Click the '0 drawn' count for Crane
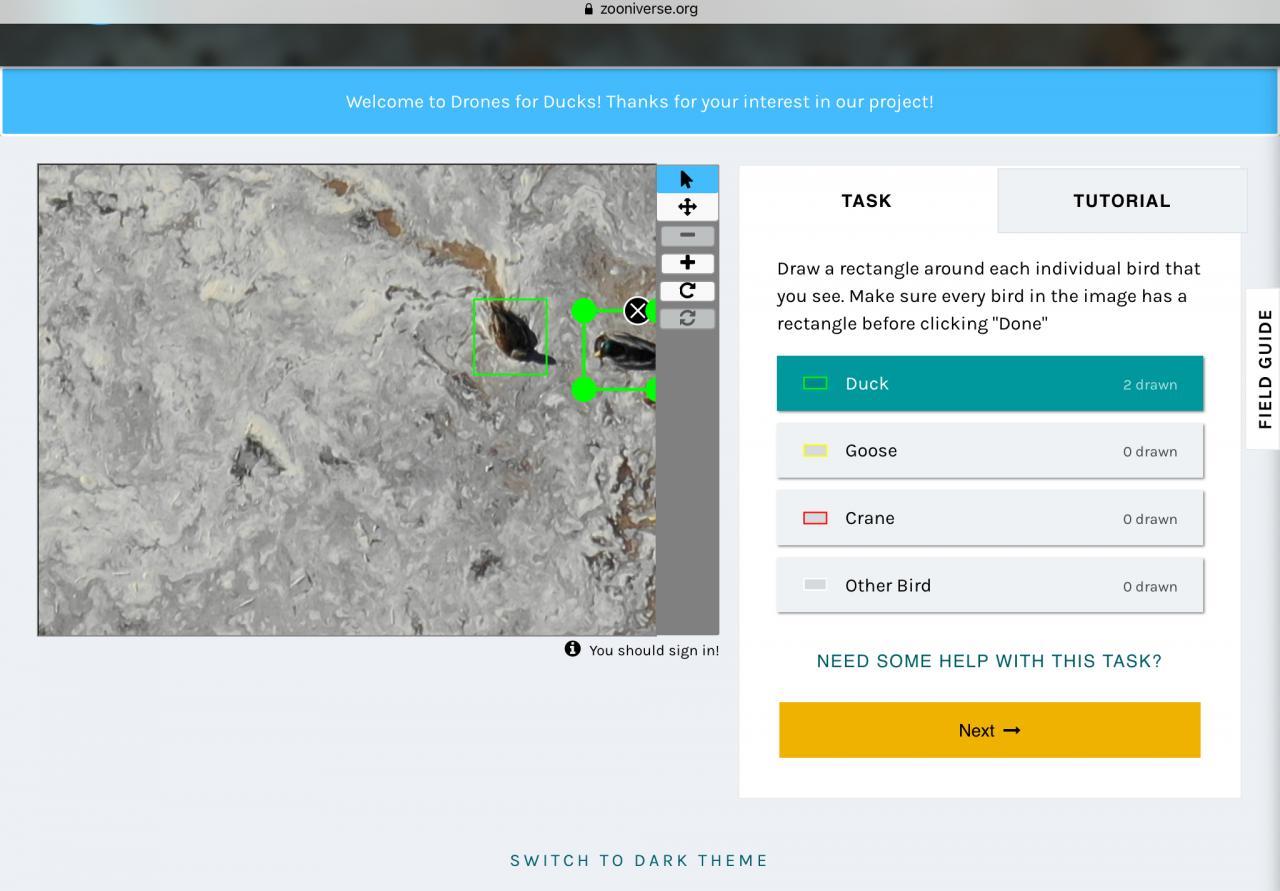Screen dimensions: 1280x891 [x=1150, y=519]
